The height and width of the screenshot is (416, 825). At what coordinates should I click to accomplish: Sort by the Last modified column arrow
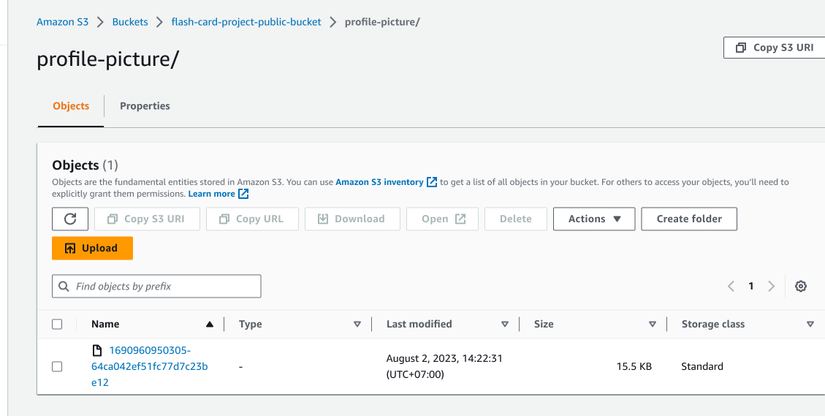[x=505, y=324]
